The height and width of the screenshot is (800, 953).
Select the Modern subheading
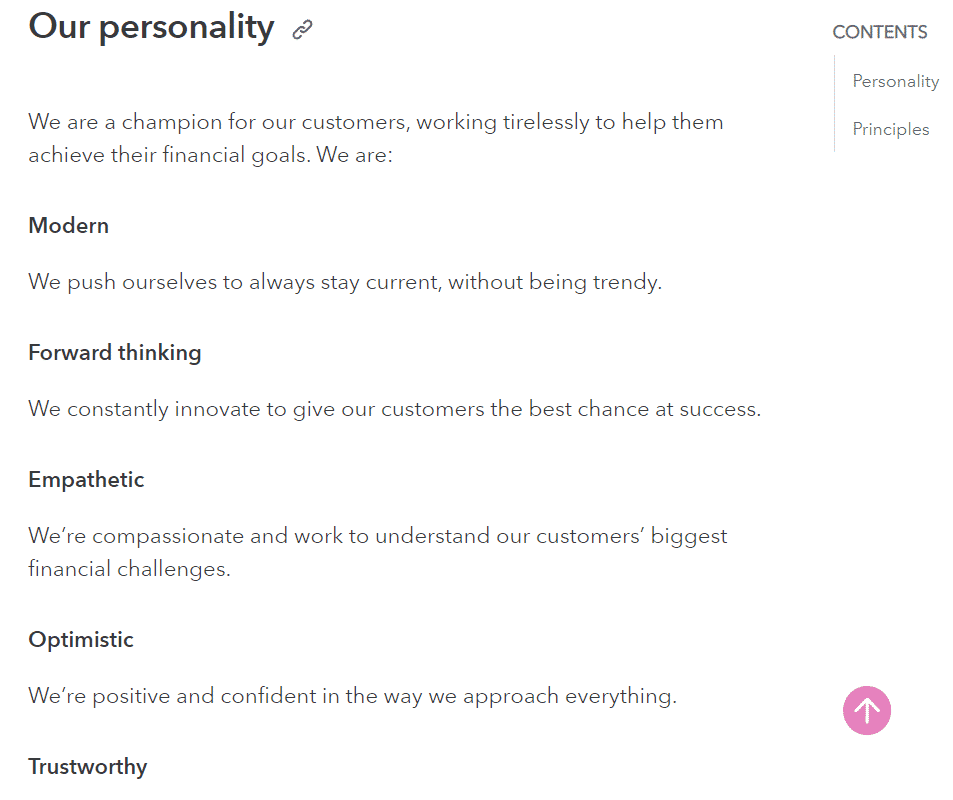(x=69, y=226)
